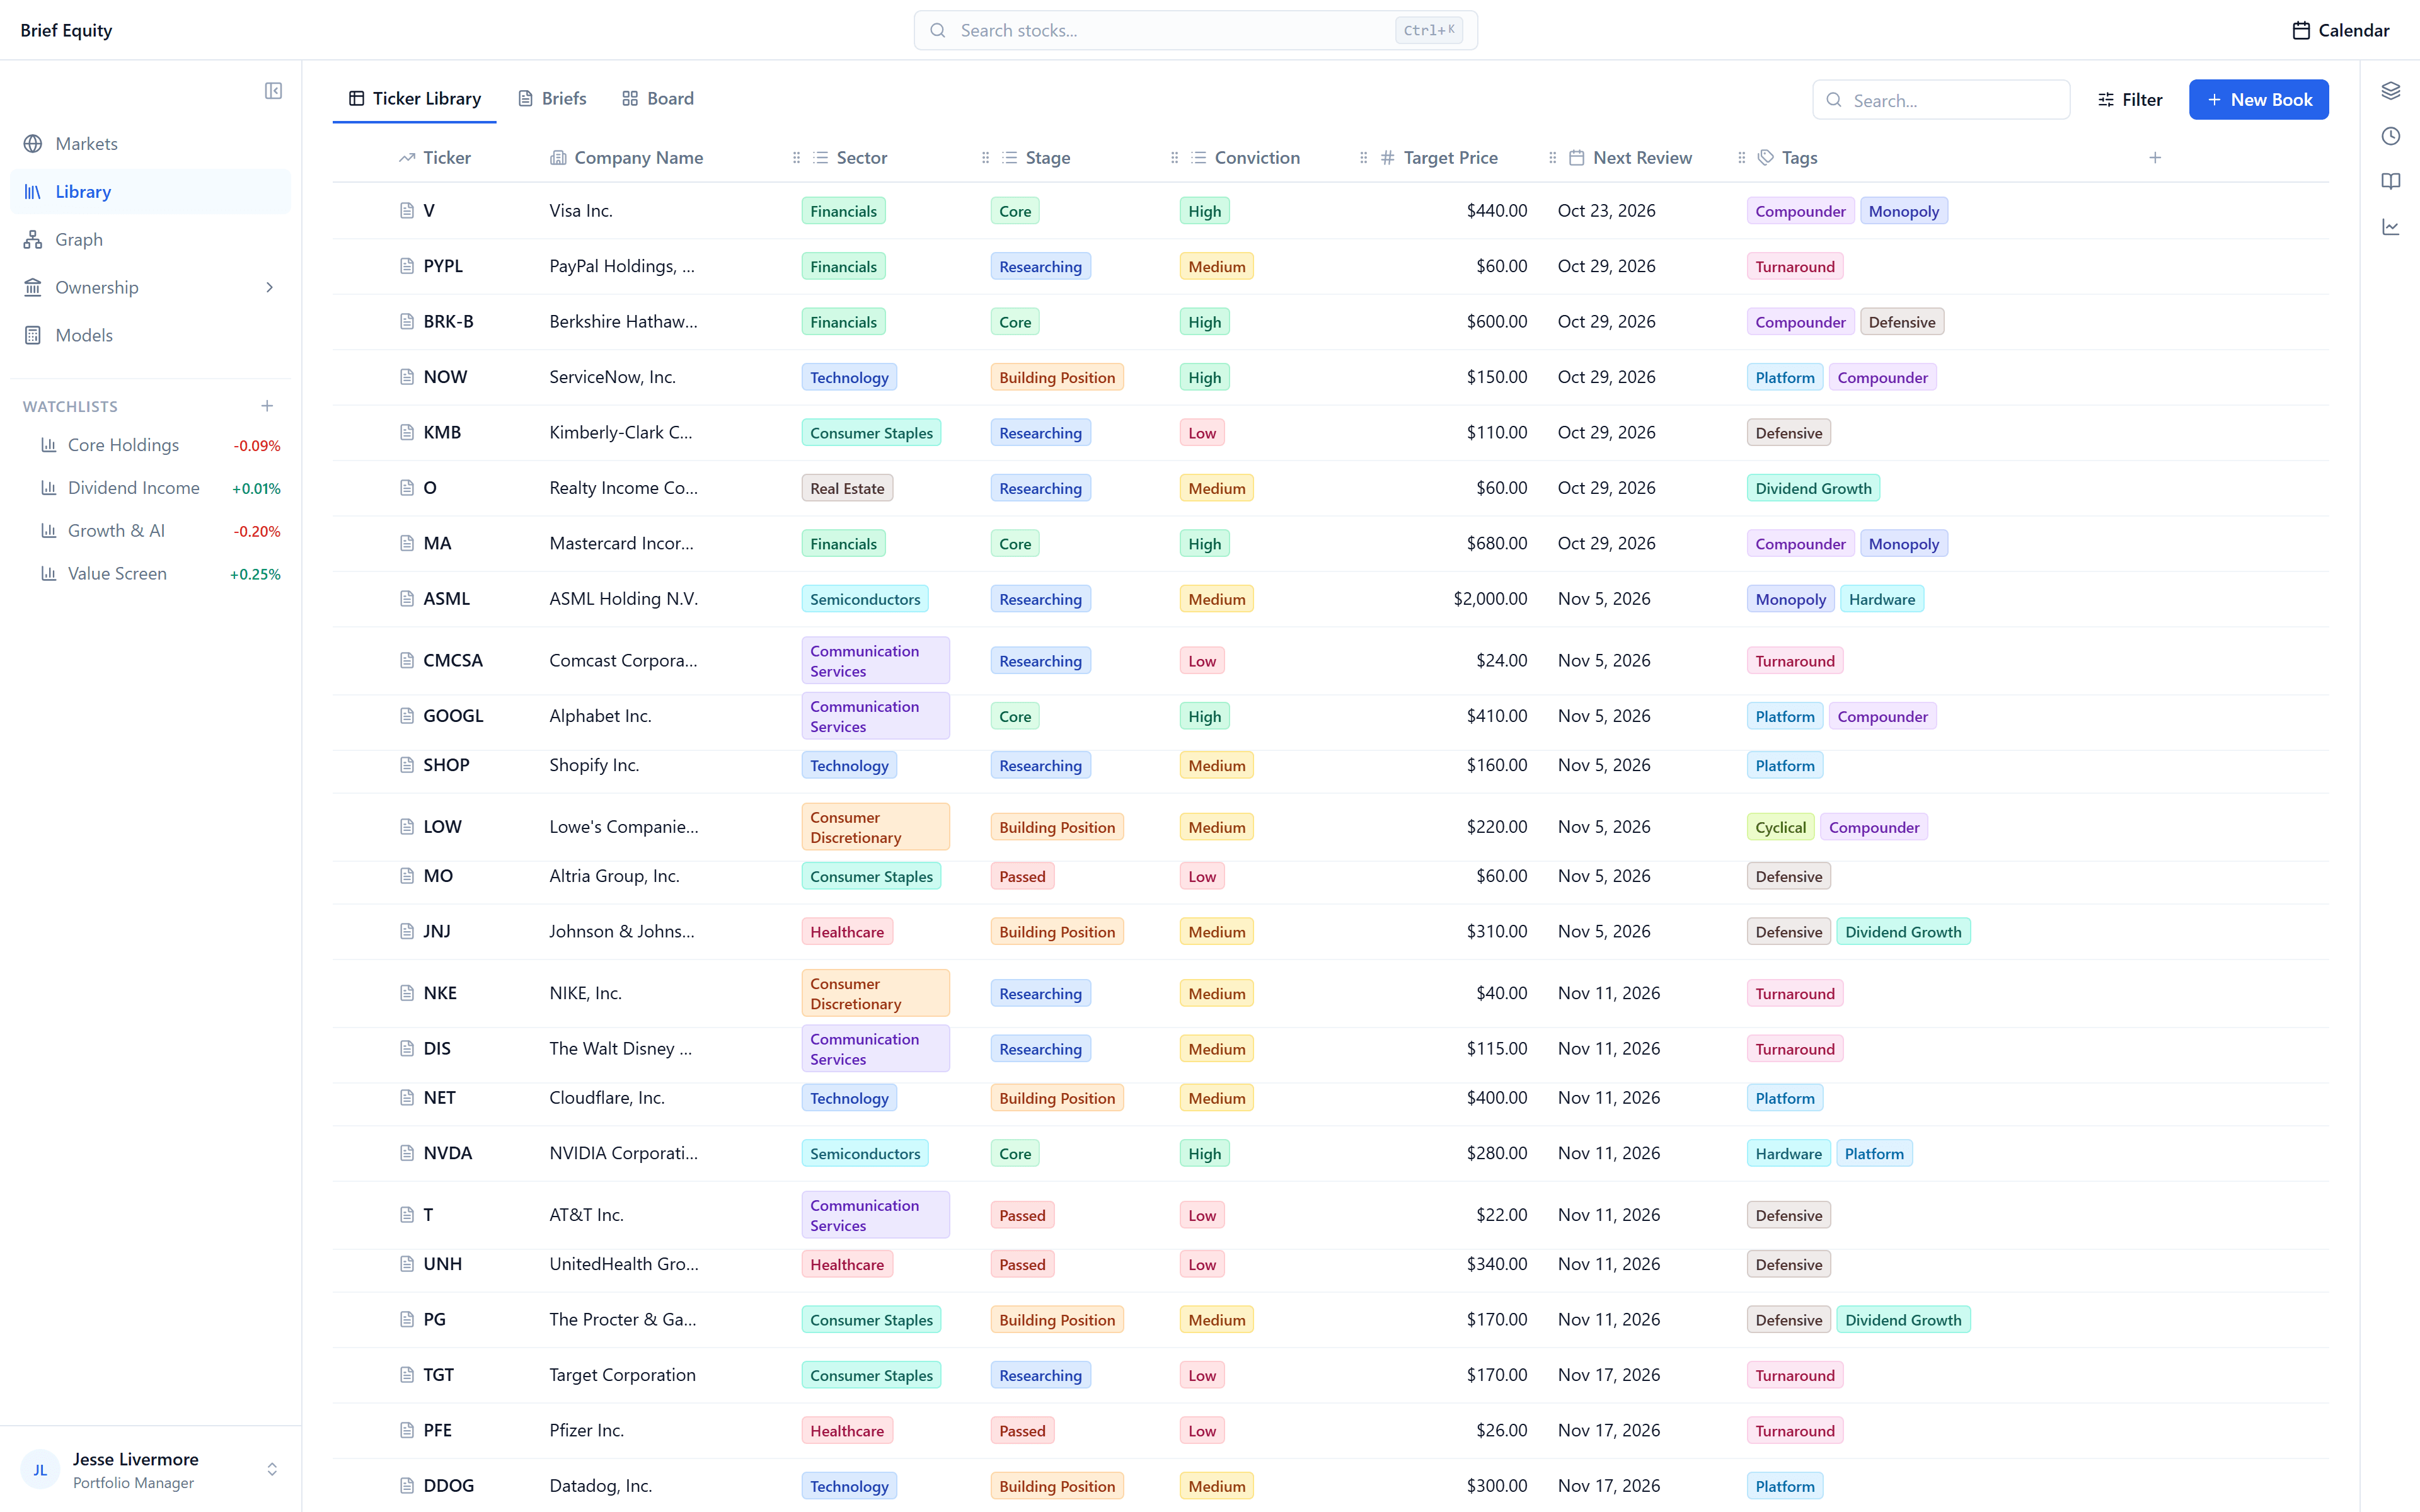2420x1512 pixels.
Task: Click the Calendar icon button
Action: (x=2340, y=30)
